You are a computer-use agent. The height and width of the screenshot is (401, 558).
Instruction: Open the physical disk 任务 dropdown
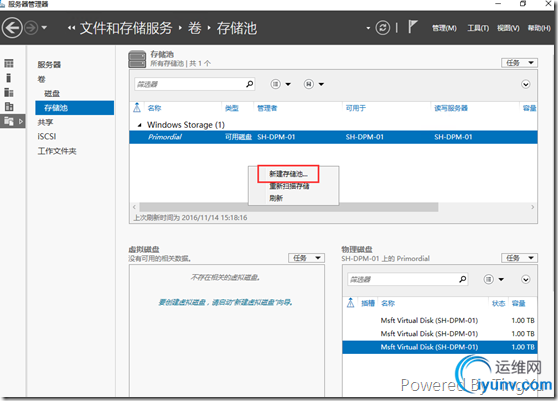519,258
